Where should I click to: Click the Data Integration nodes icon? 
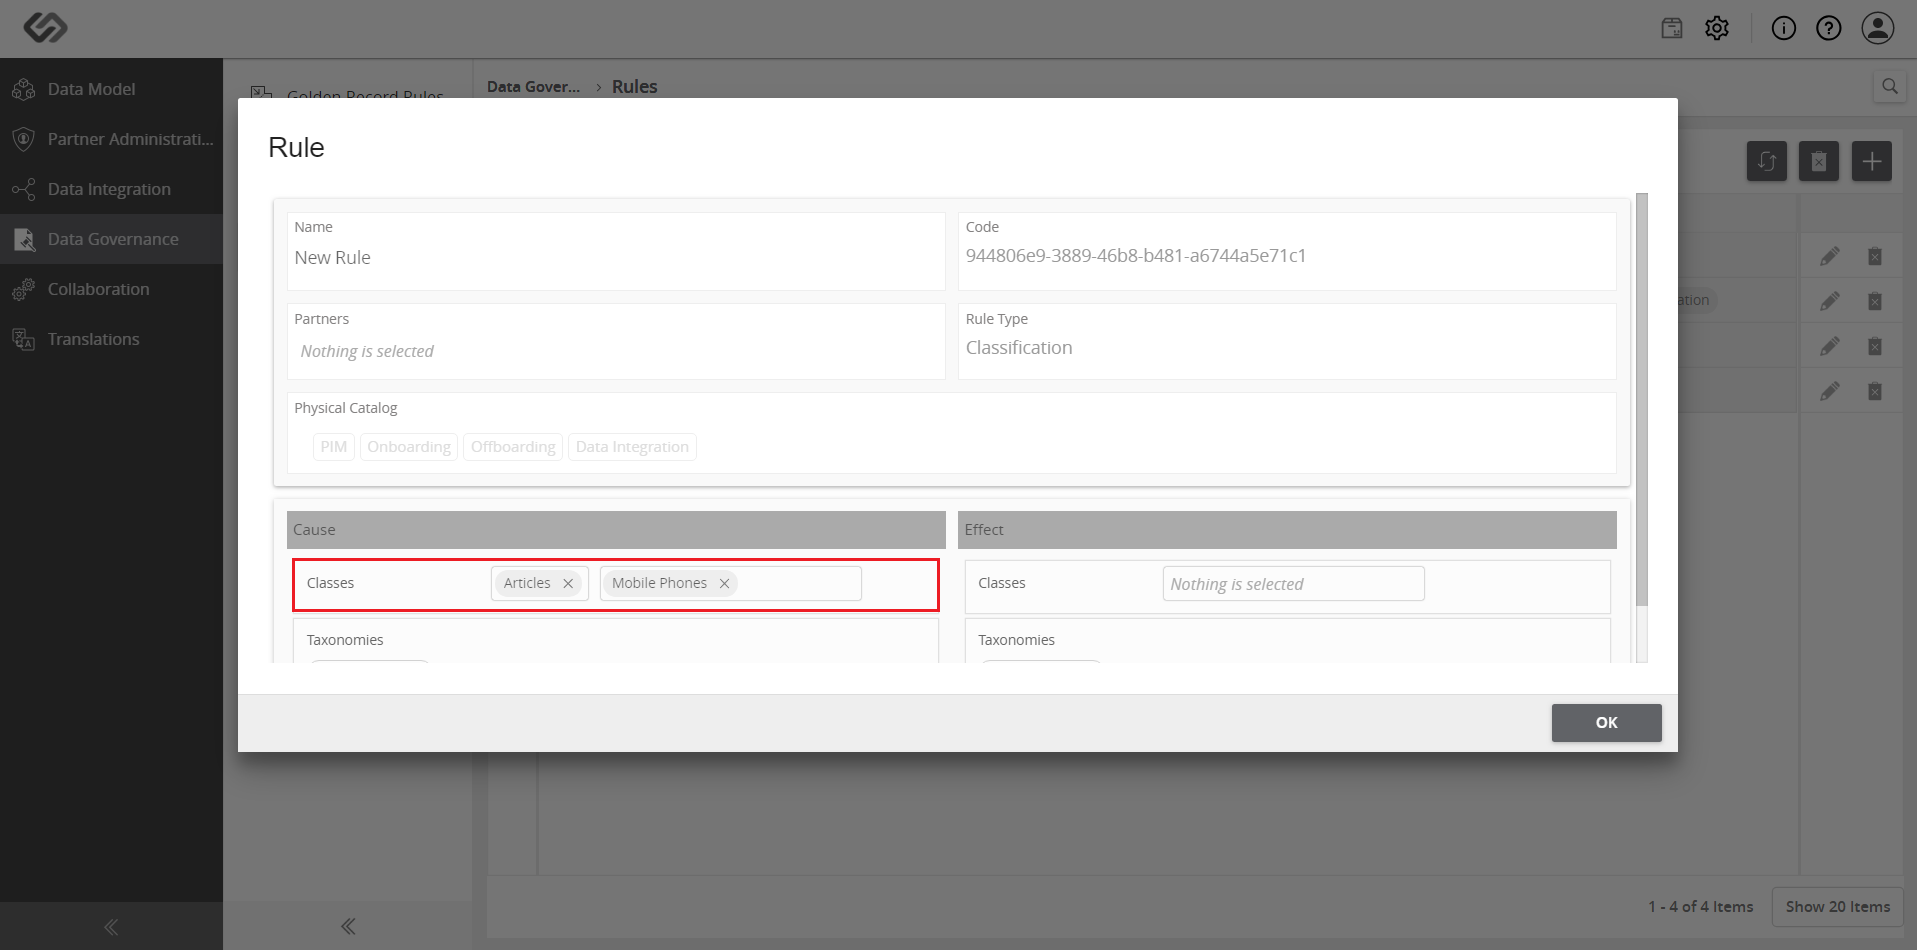(x=24, y=189)
